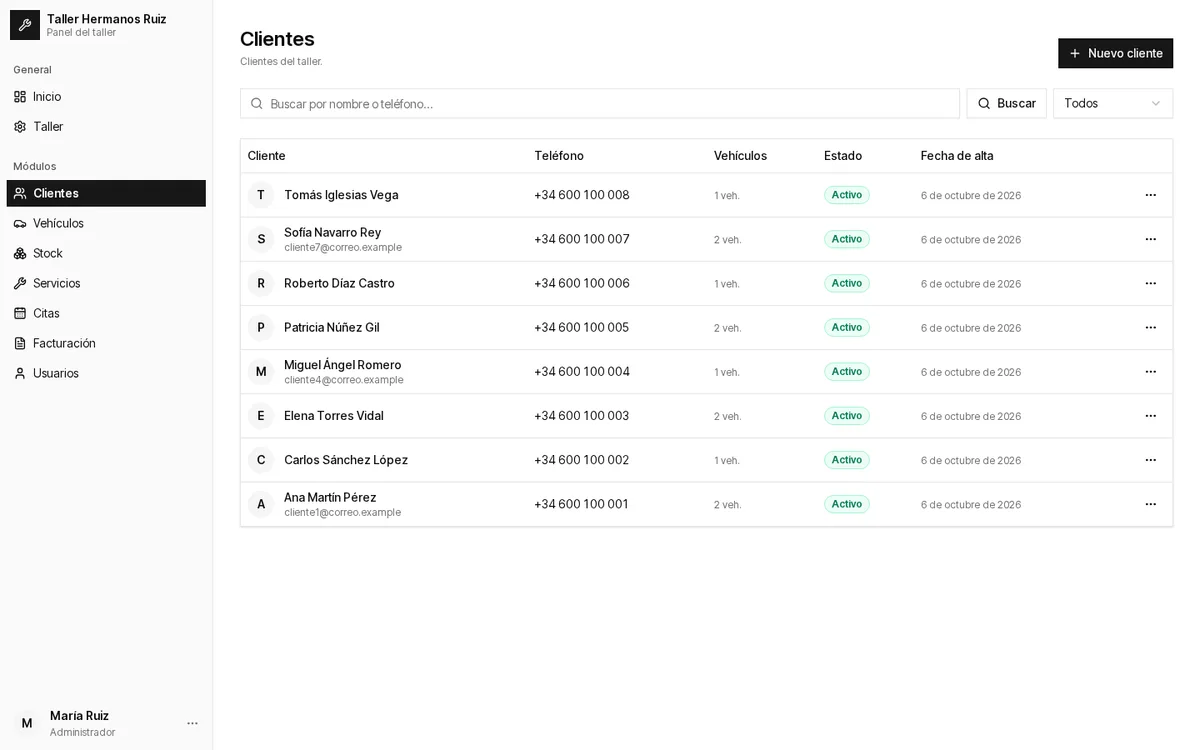
Task: Click phone number +34 600 100 006
Action: click(582, 283)
